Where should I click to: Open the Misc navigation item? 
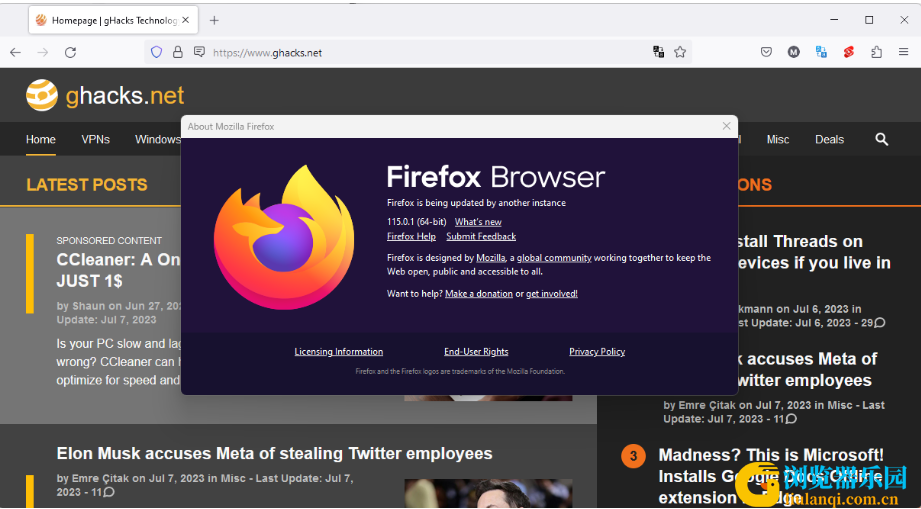coord(778,139)
